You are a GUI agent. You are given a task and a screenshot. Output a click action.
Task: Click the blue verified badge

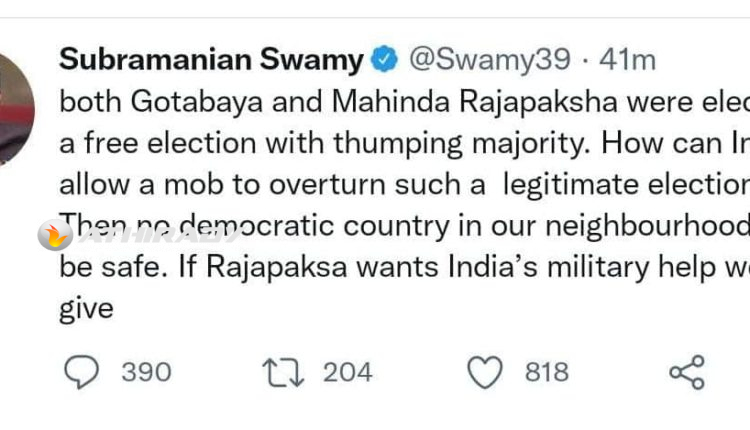coord(384,60)
